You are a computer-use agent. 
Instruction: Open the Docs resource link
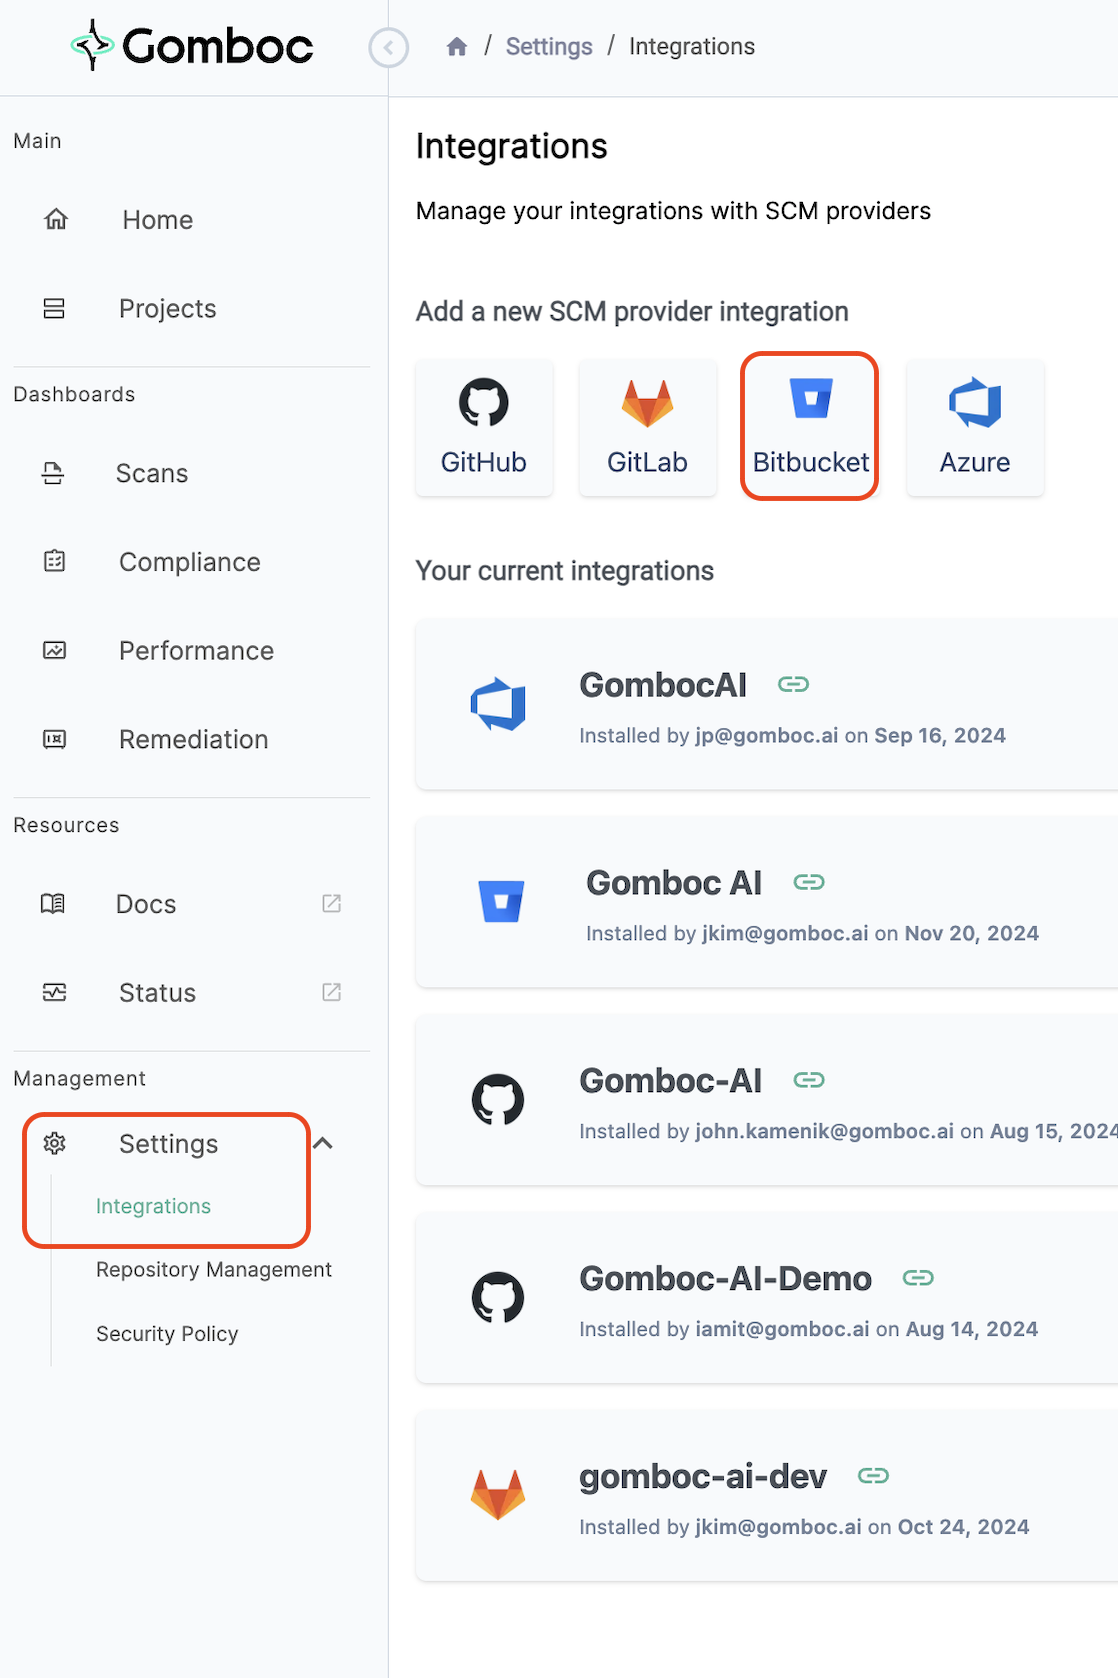[146, 904]
